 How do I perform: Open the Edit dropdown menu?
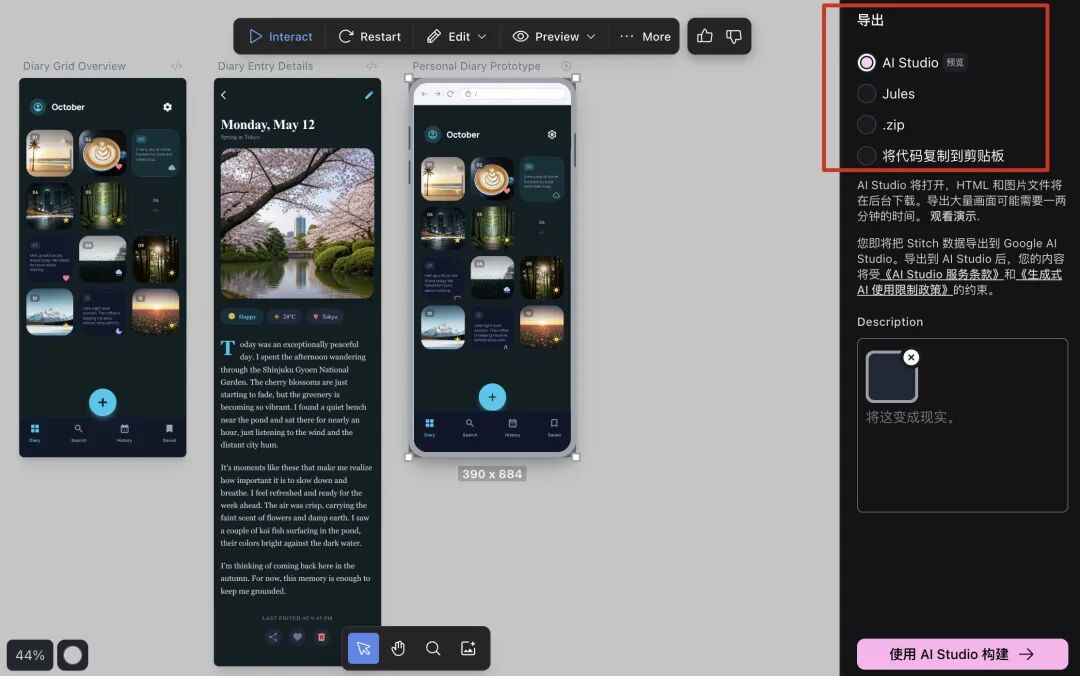[456, 37]
